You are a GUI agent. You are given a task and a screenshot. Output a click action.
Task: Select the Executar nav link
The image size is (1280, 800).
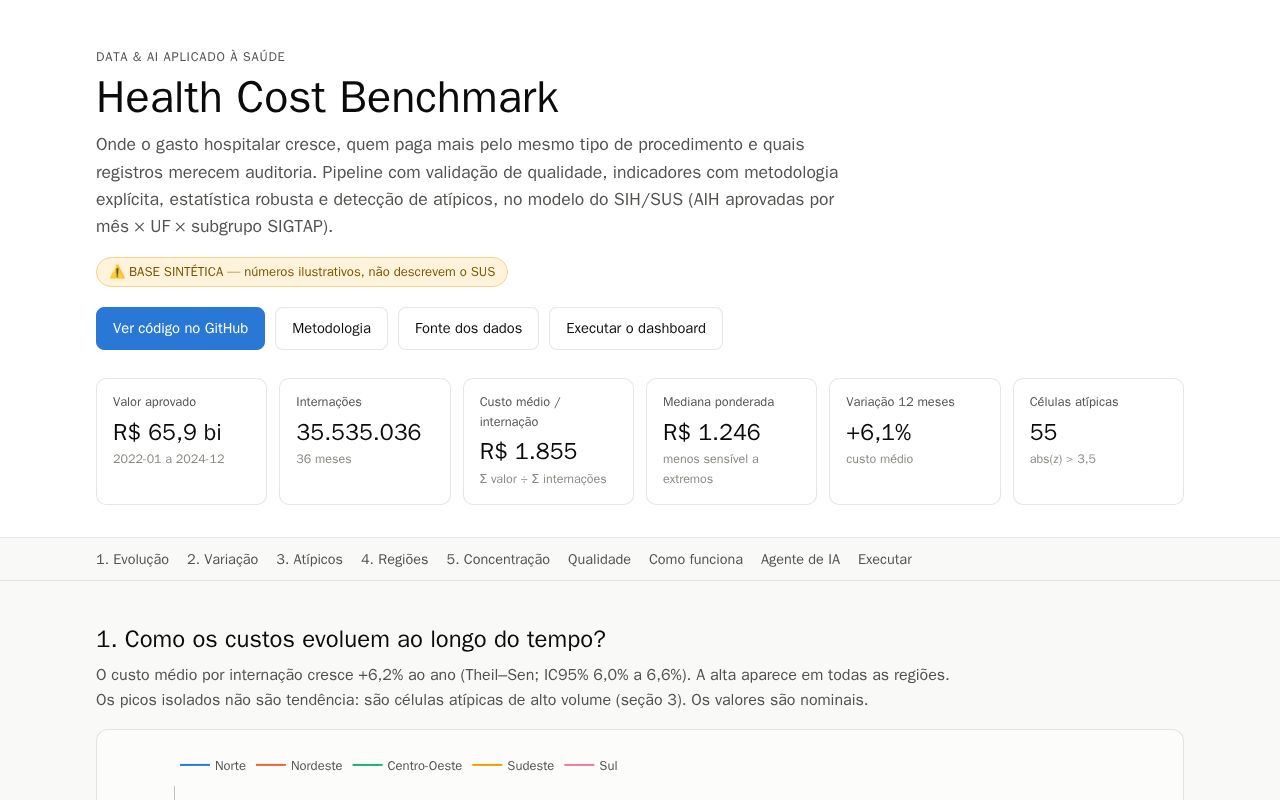(x=885, y=559)
